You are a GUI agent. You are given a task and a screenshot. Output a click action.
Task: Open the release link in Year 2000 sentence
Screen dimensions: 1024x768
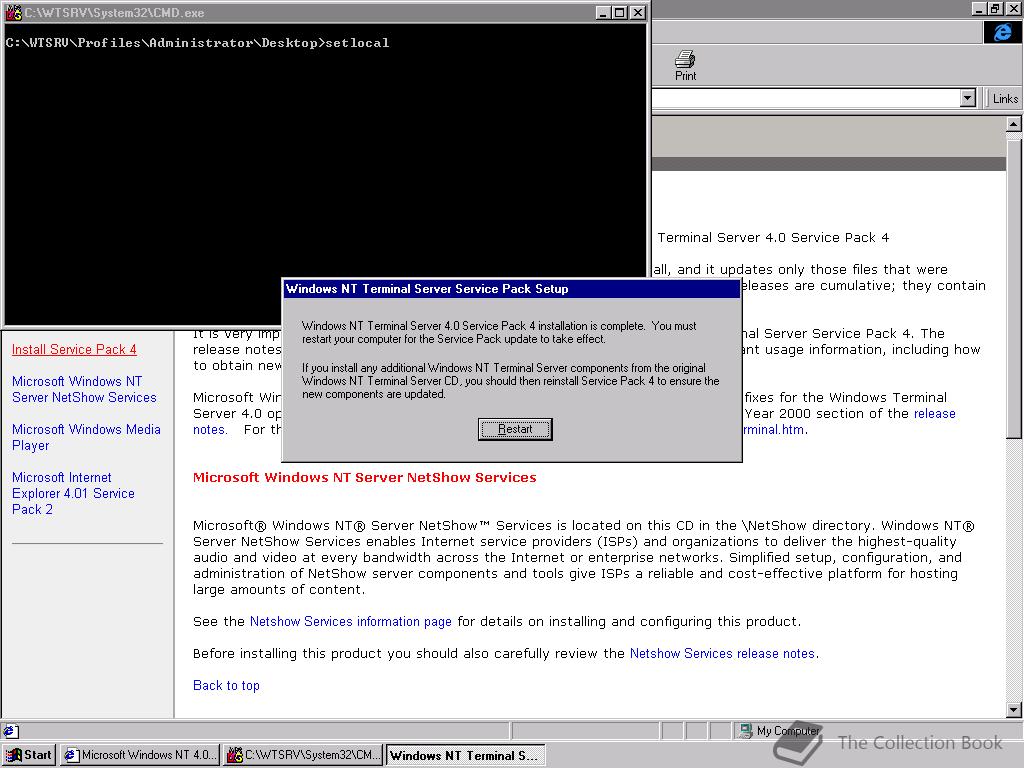[935, 413]
